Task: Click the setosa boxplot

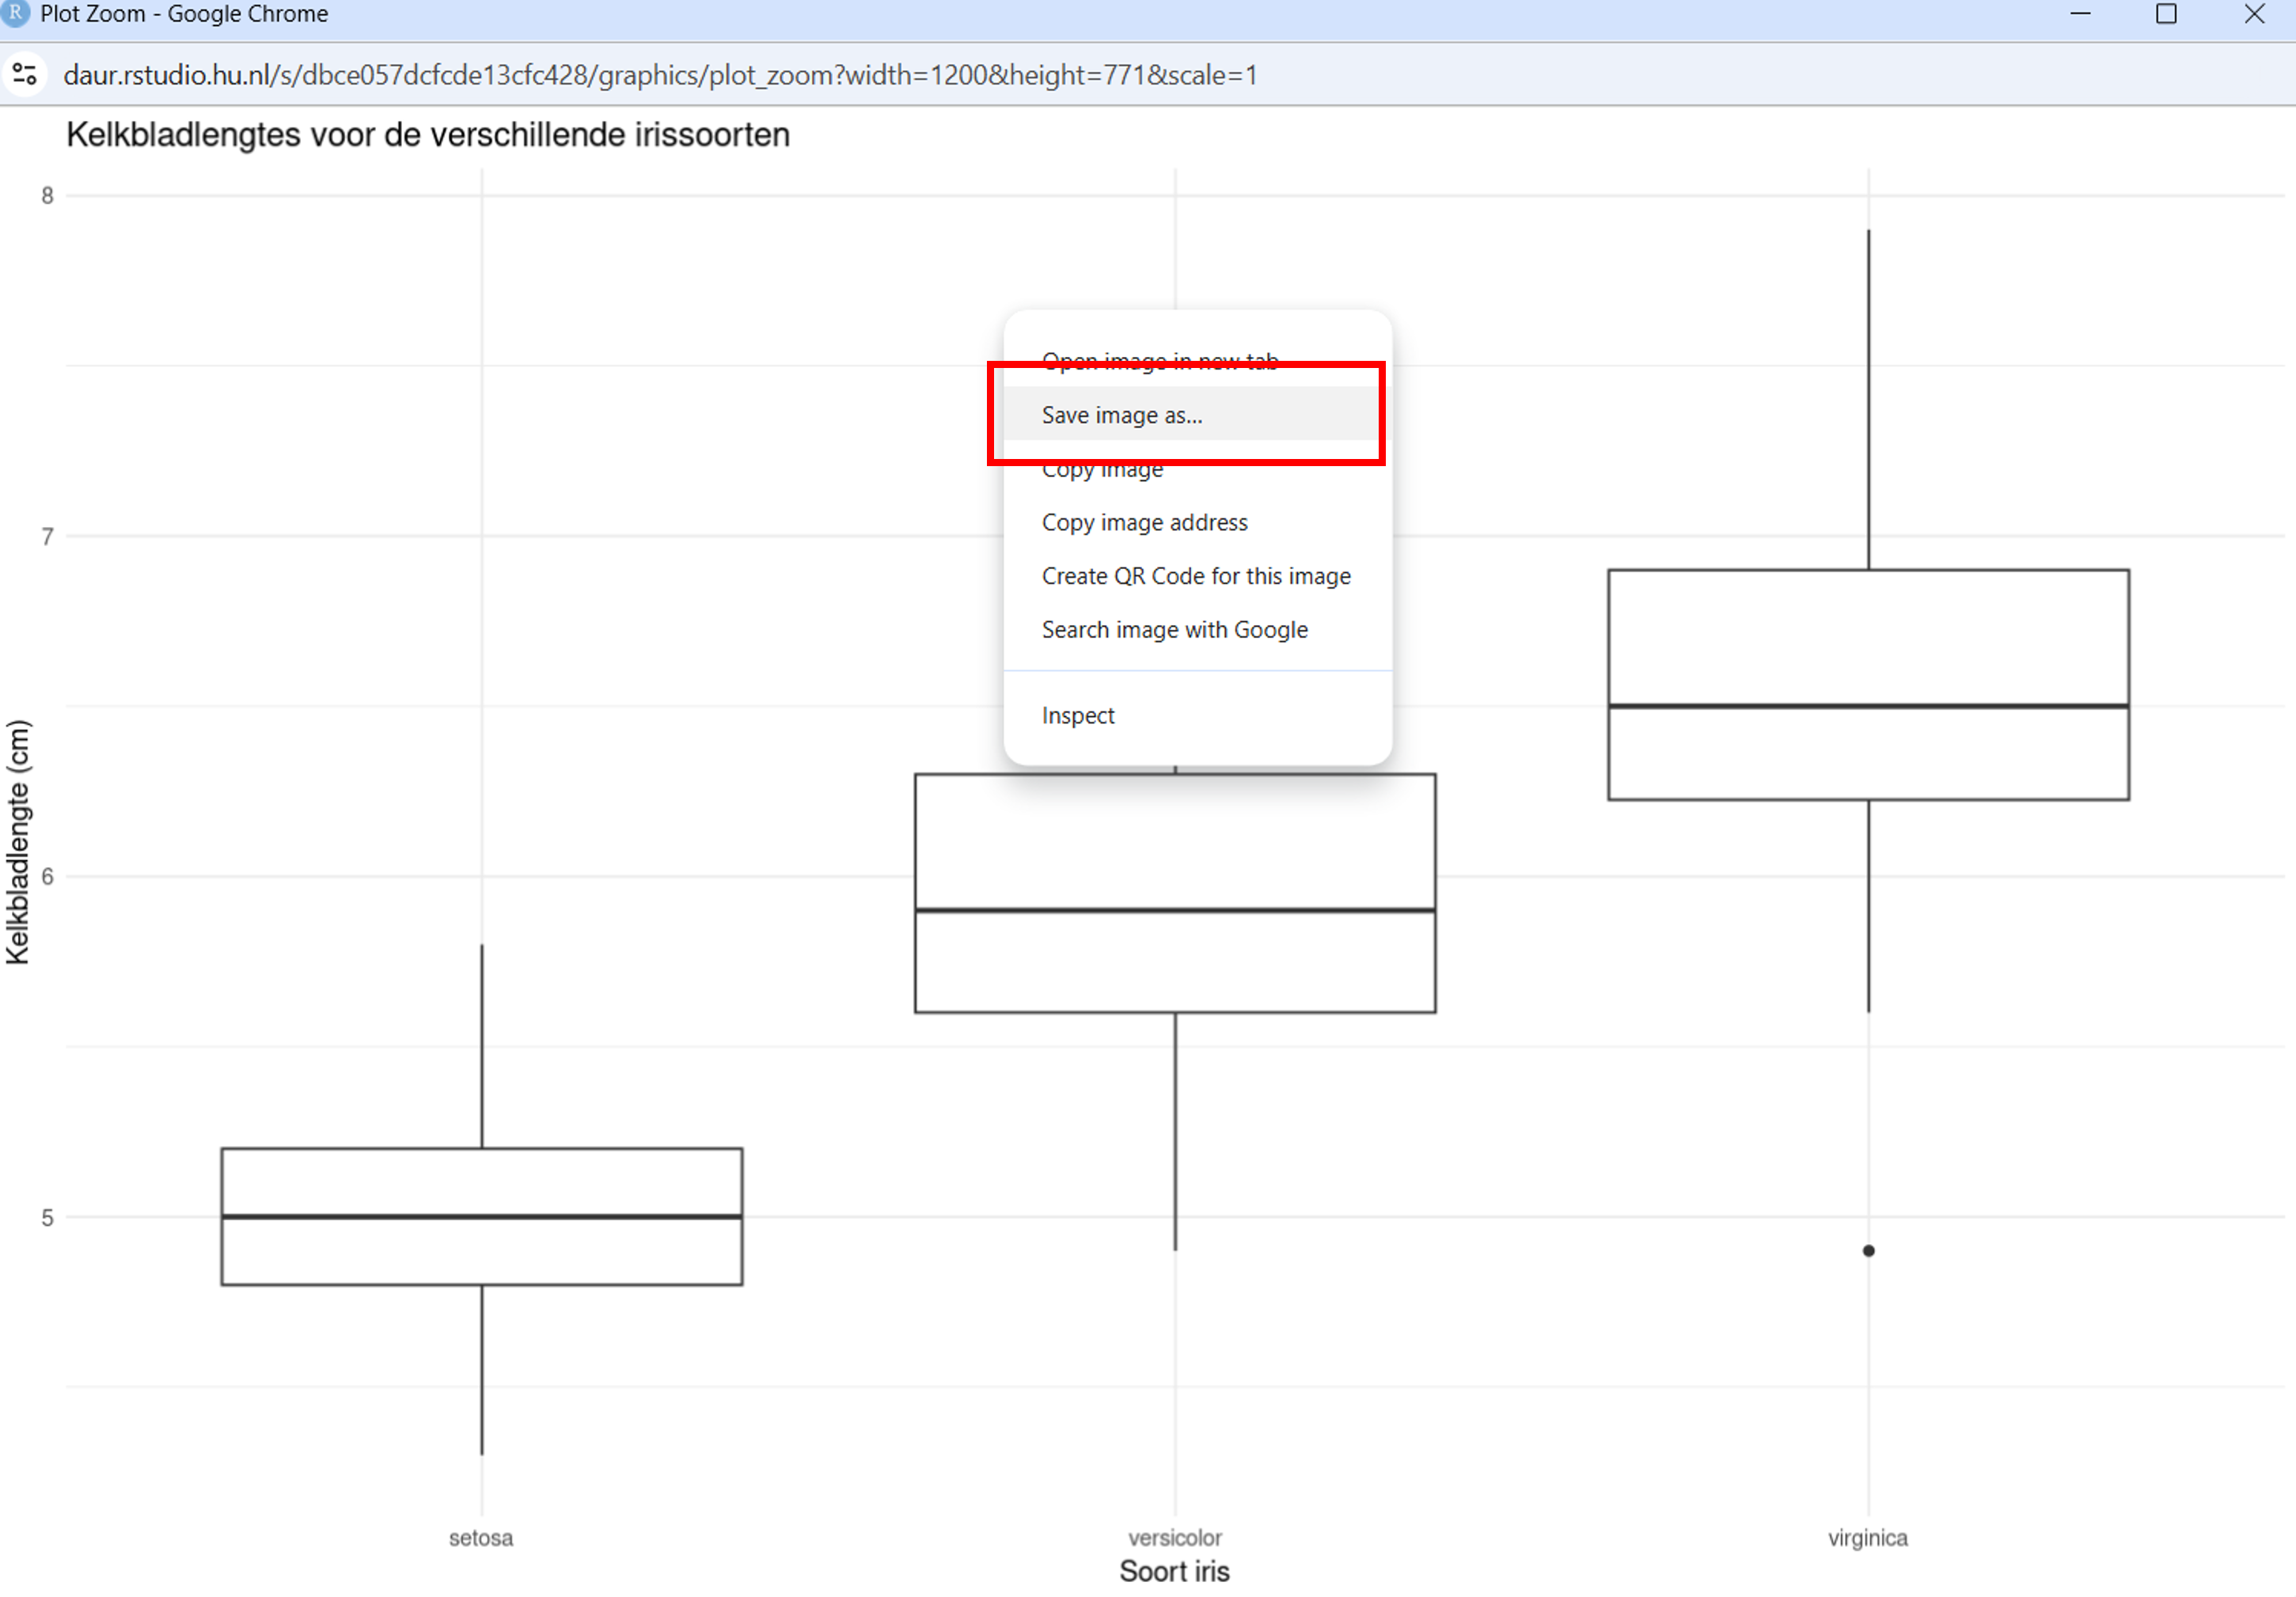Action: point(481,1215)
